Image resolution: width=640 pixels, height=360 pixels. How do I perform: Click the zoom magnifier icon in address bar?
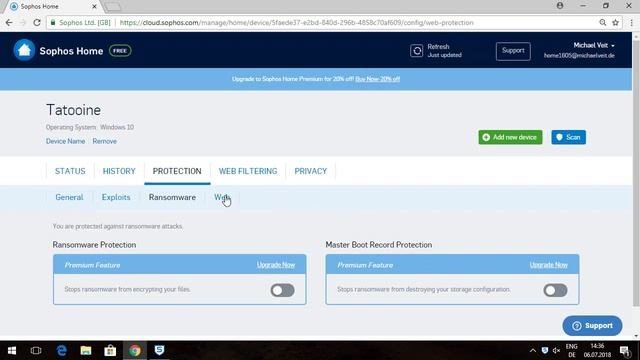[602, 22]
